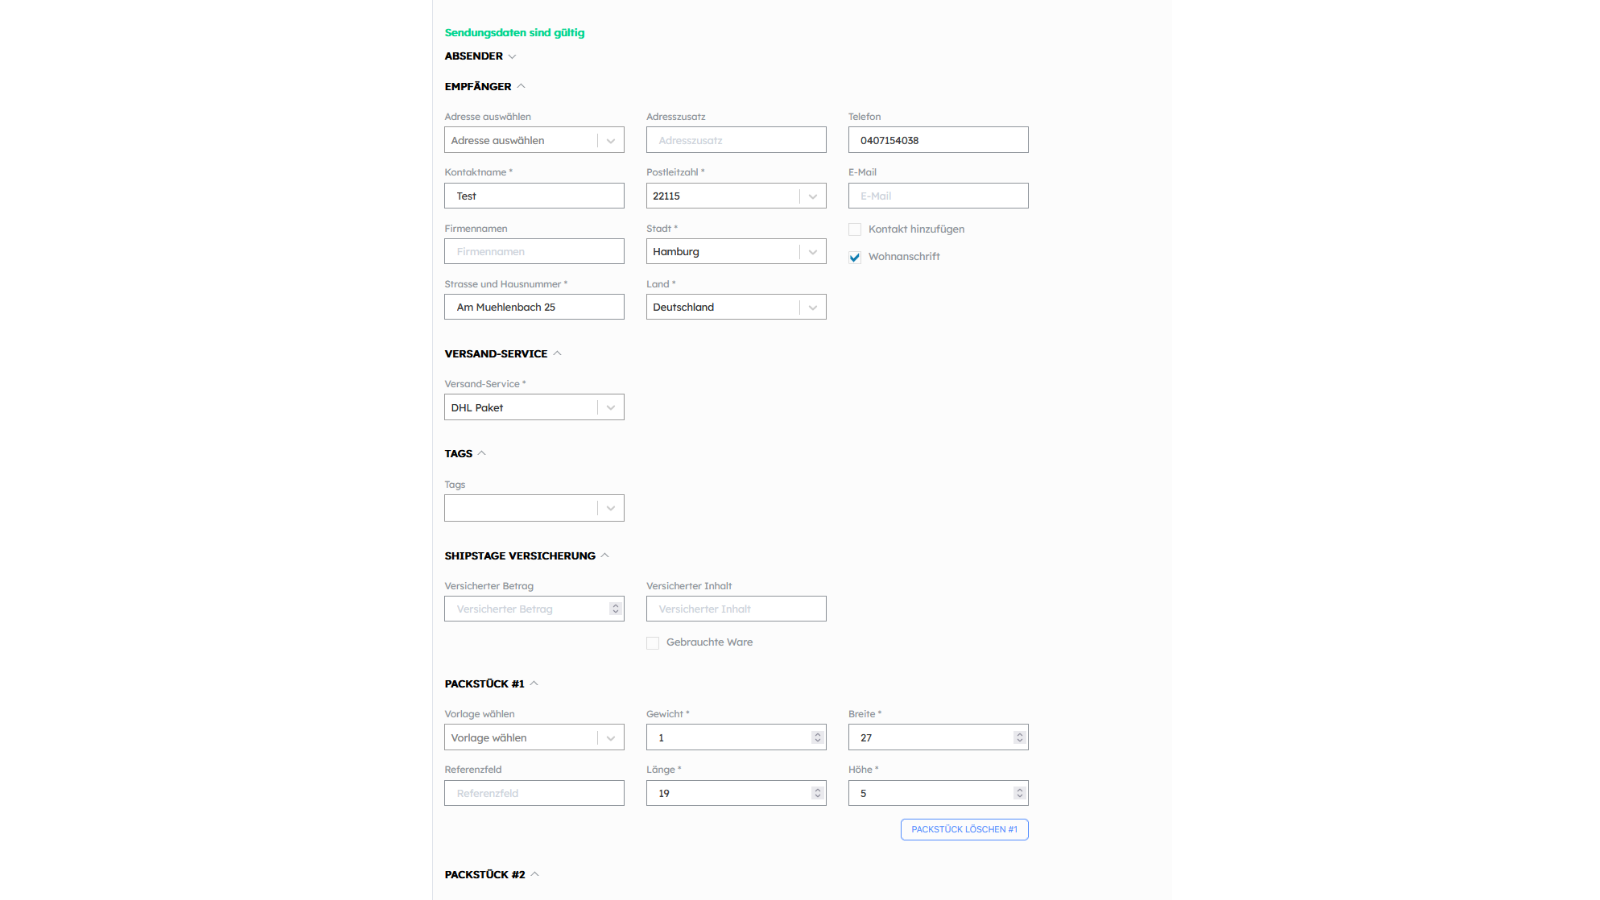This screenshot has width=1600, height=900.
Task: Enable the Kontakt hinzufügen checkbox
Action: coord(855,229)
